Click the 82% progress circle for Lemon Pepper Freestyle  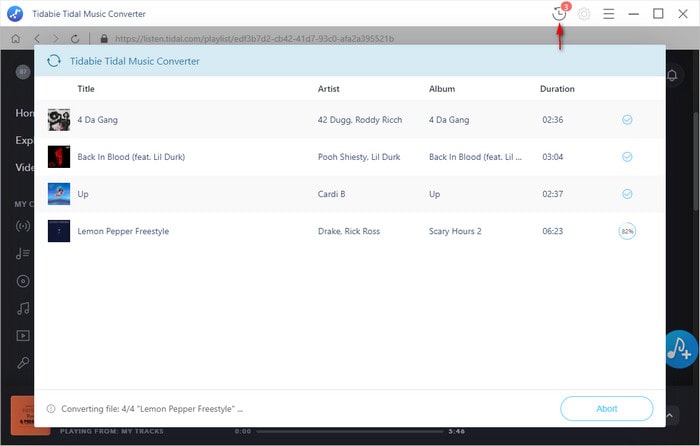click(x=627, y=231)
